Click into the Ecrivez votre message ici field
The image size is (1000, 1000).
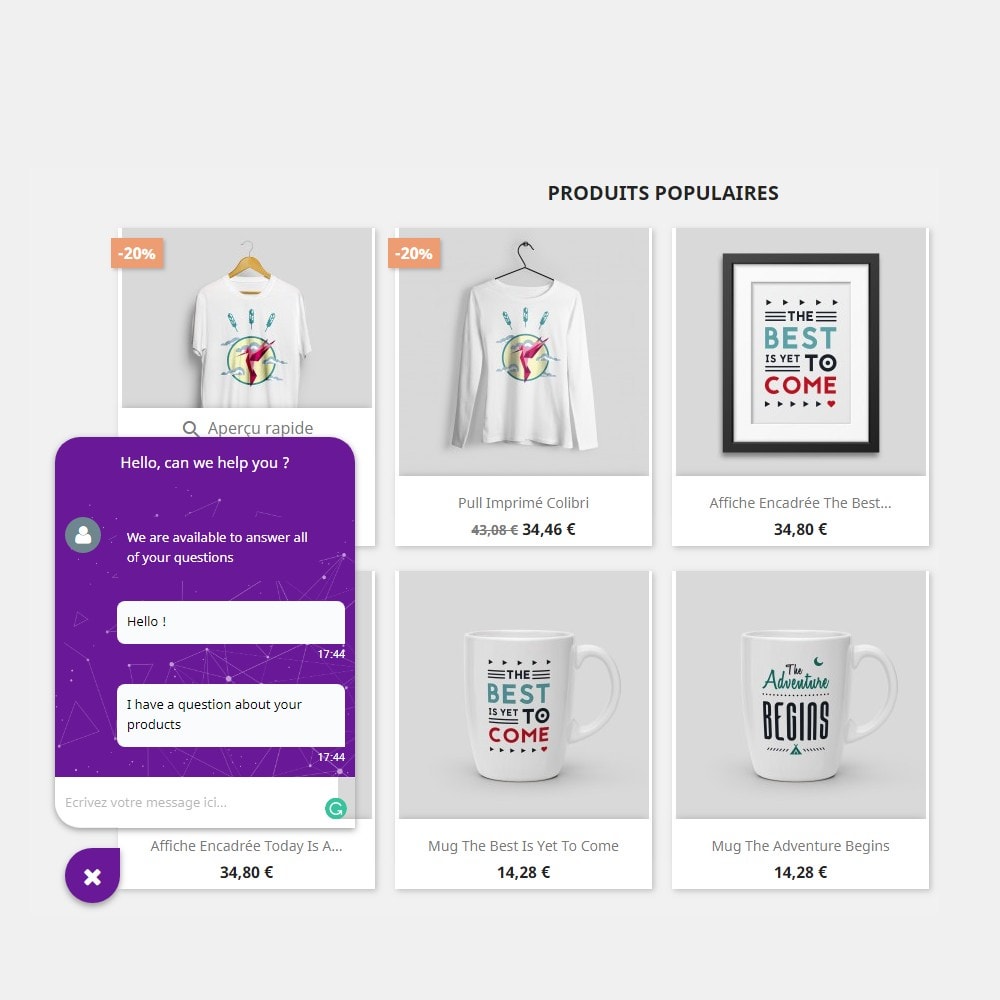(191, 802)
